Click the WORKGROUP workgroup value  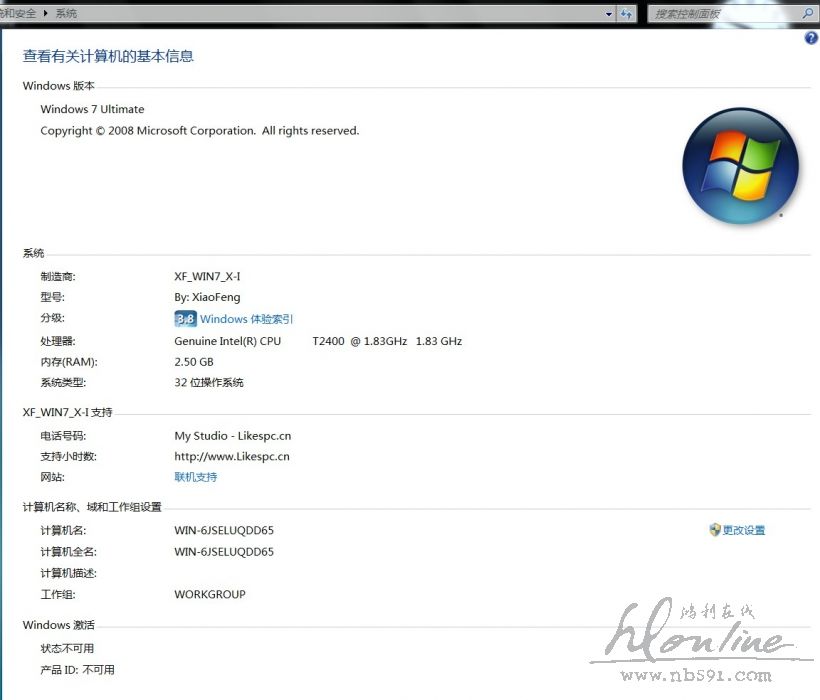click(x=209, y=594)
